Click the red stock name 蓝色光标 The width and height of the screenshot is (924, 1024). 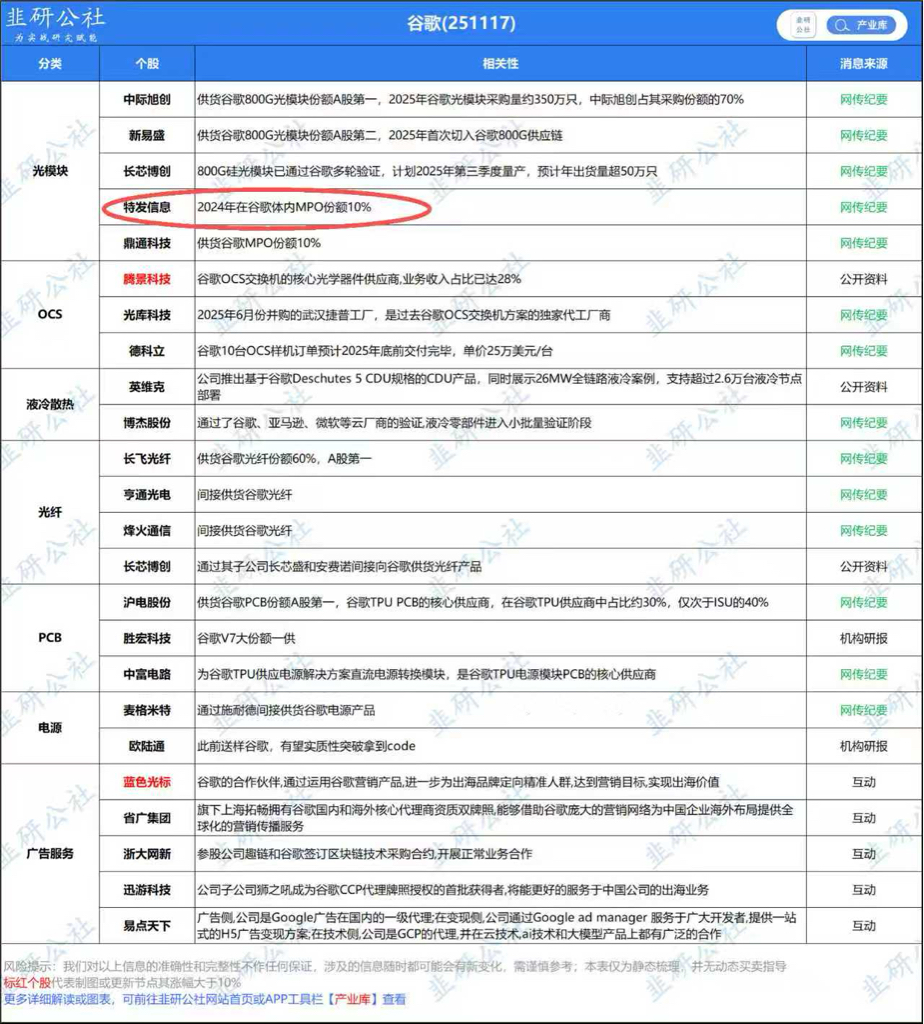(x=147, y=782)
